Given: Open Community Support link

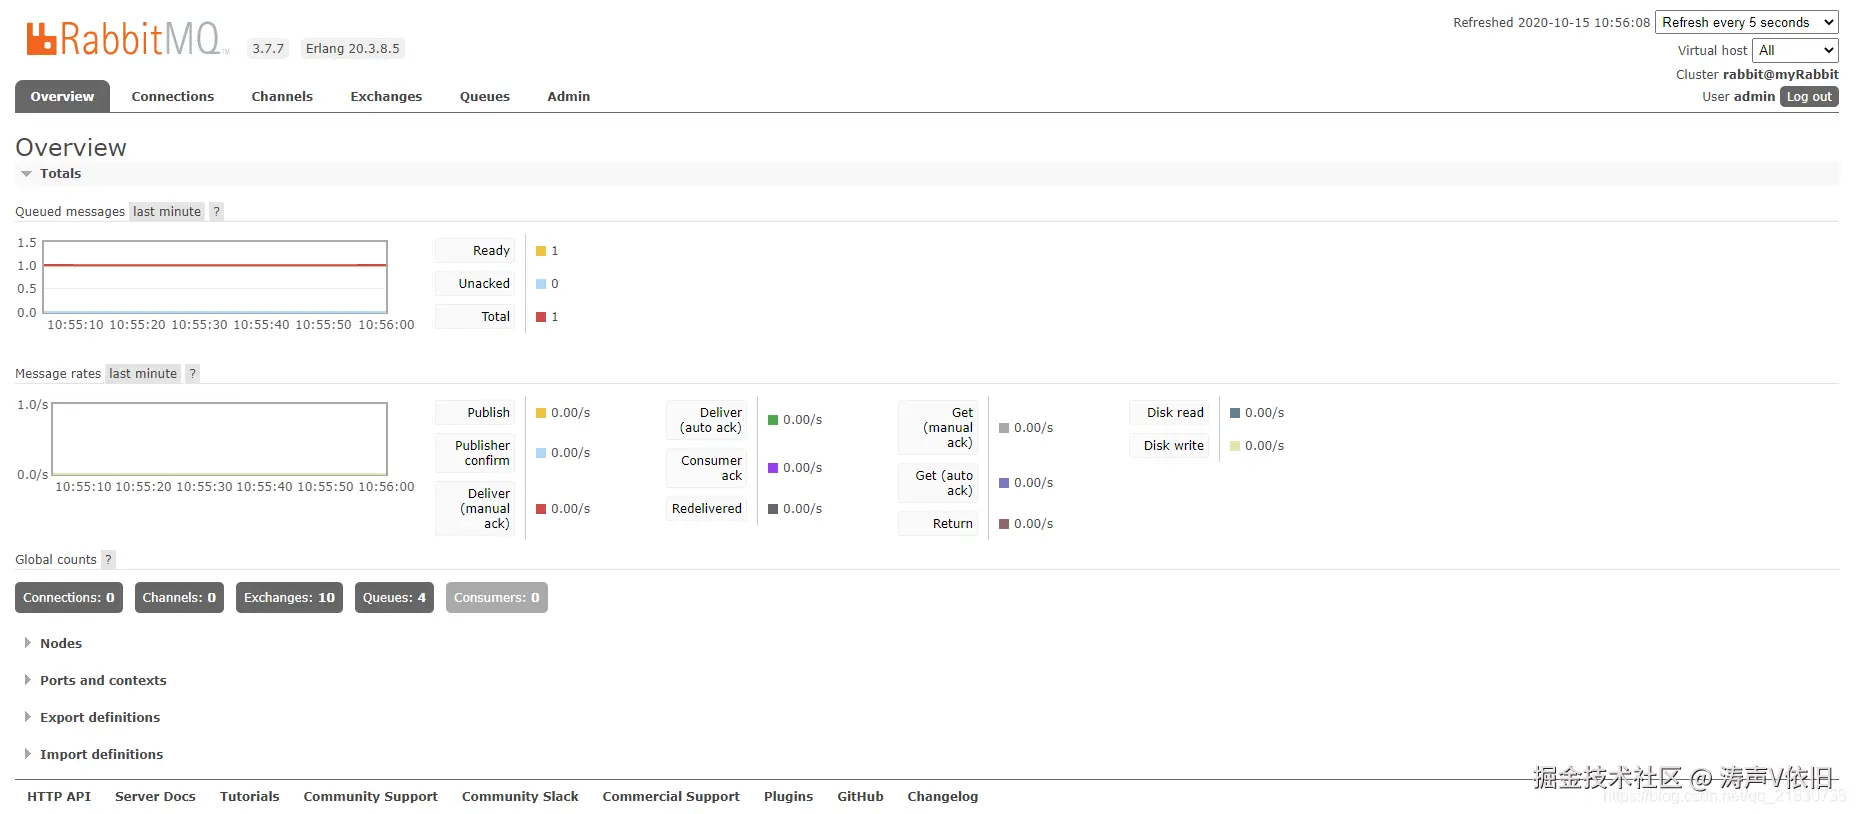Looking at the screenshot, I should pyautogui.click(x=371, y=796).
